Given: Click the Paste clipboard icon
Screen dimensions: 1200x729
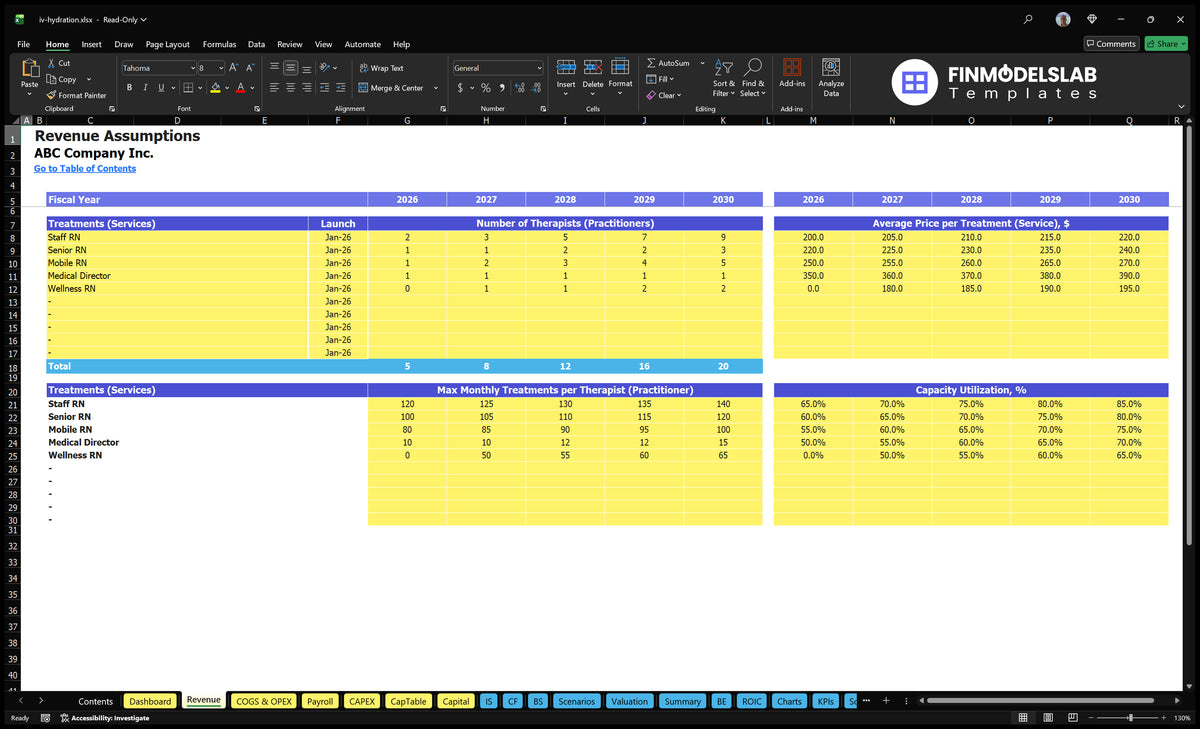Looking at the screenshot, I should (30, 69).
